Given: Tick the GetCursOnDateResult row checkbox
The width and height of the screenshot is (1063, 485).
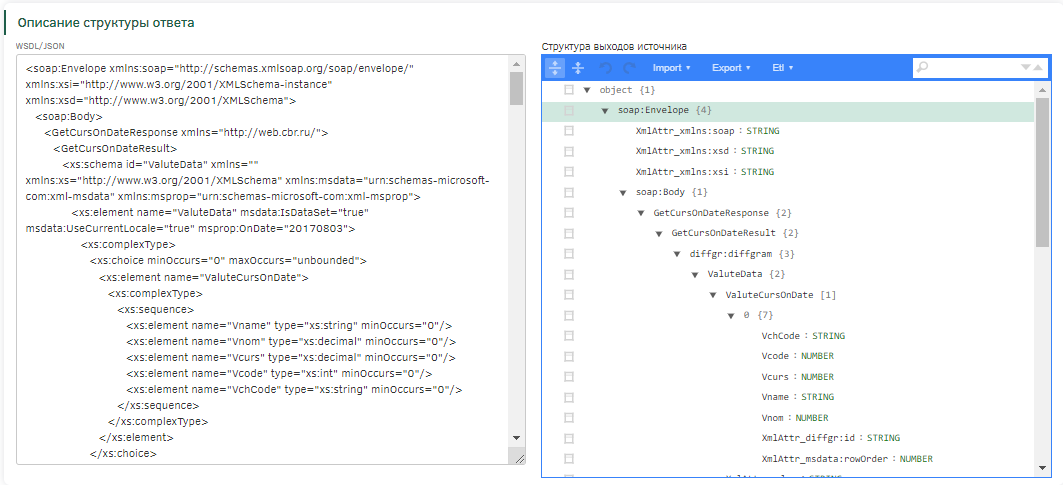Looking at the screenshot, I should coord(569,233).
